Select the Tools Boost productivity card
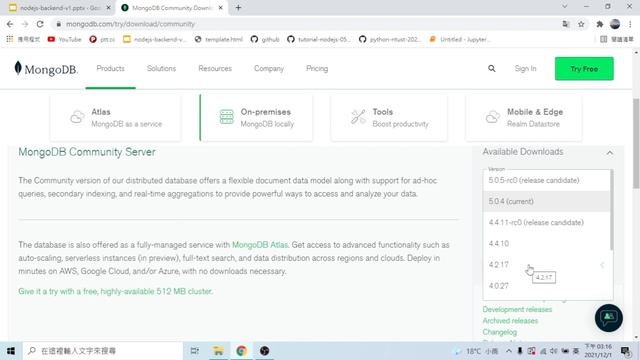 point(389,118)
